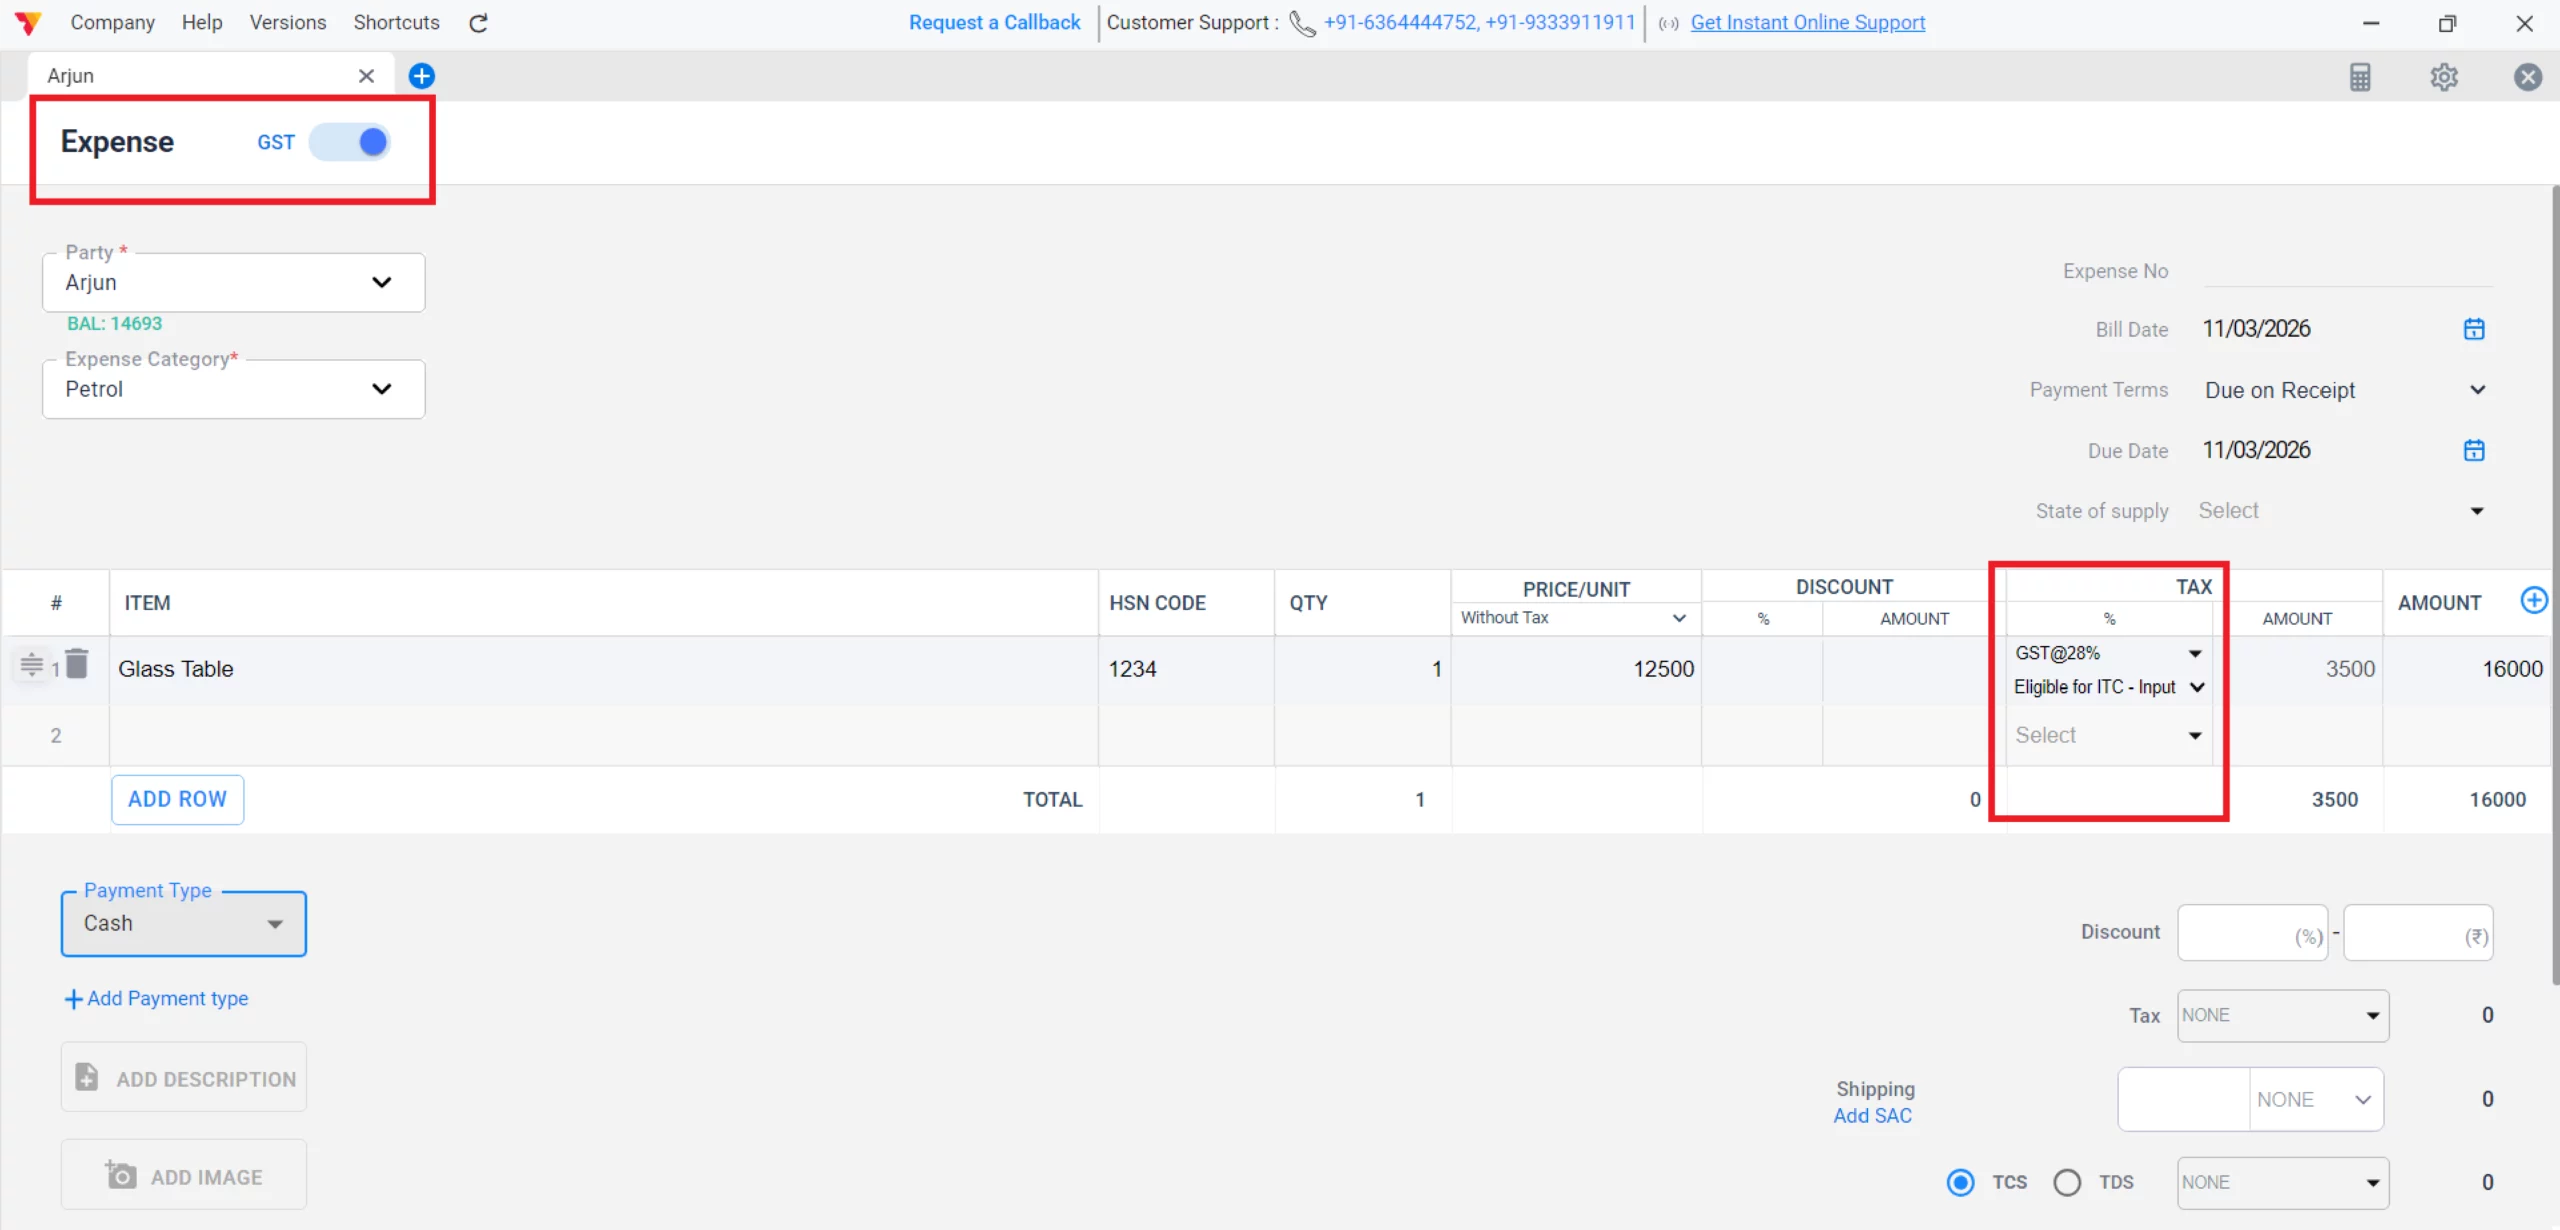Click the Add Payment type link
Viewport: 2560px width, 1230px height.
click(157, 998)
